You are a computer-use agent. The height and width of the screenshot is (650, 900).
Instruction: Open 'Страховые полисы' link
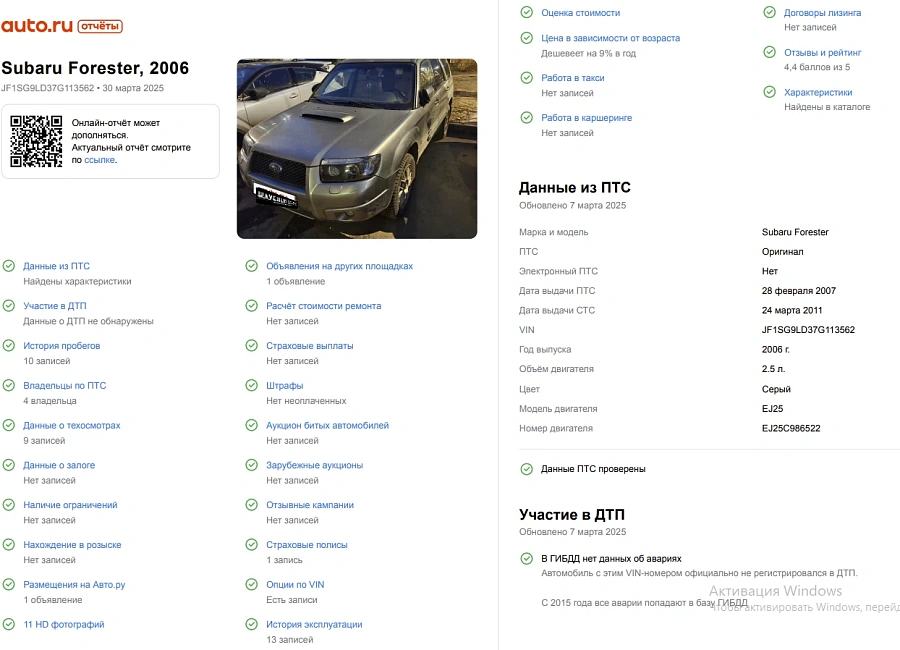307,545
